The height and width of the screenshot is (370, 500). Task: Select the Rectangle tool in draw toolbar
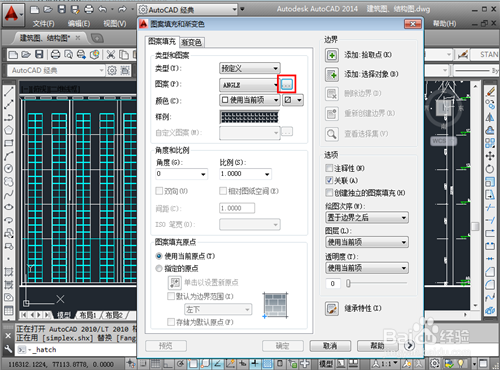tap(9, 143)
